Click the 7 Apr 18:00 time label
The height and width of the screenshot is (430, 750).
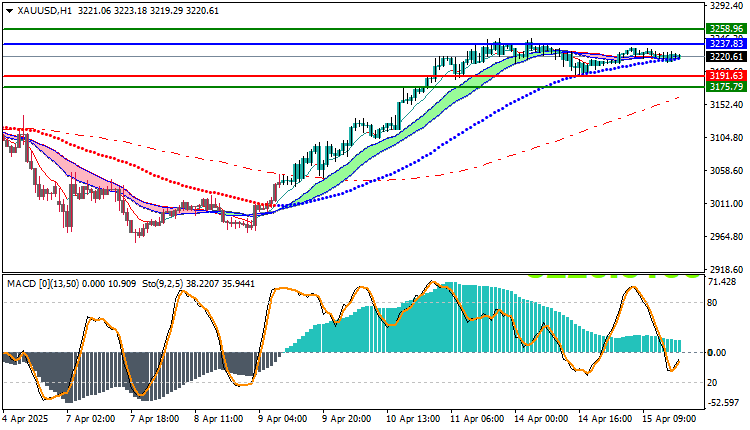tap(155, 419)
